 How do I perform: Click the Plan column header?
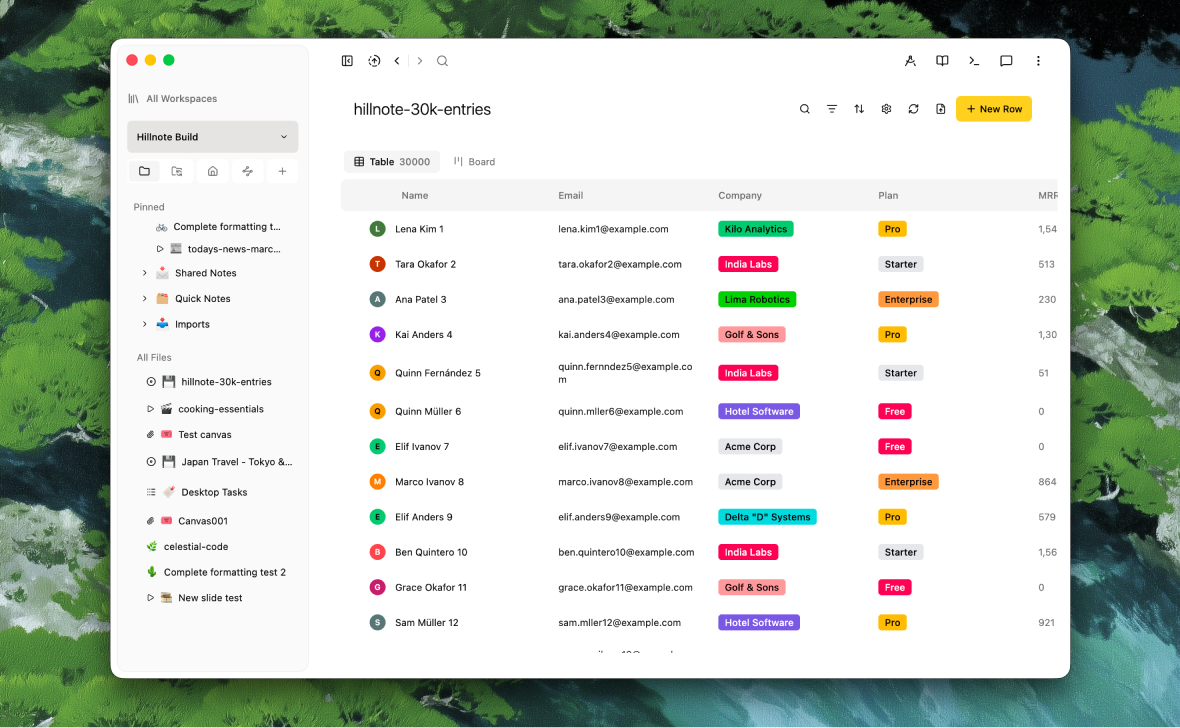pyautogui.click(x=888, y=196)
